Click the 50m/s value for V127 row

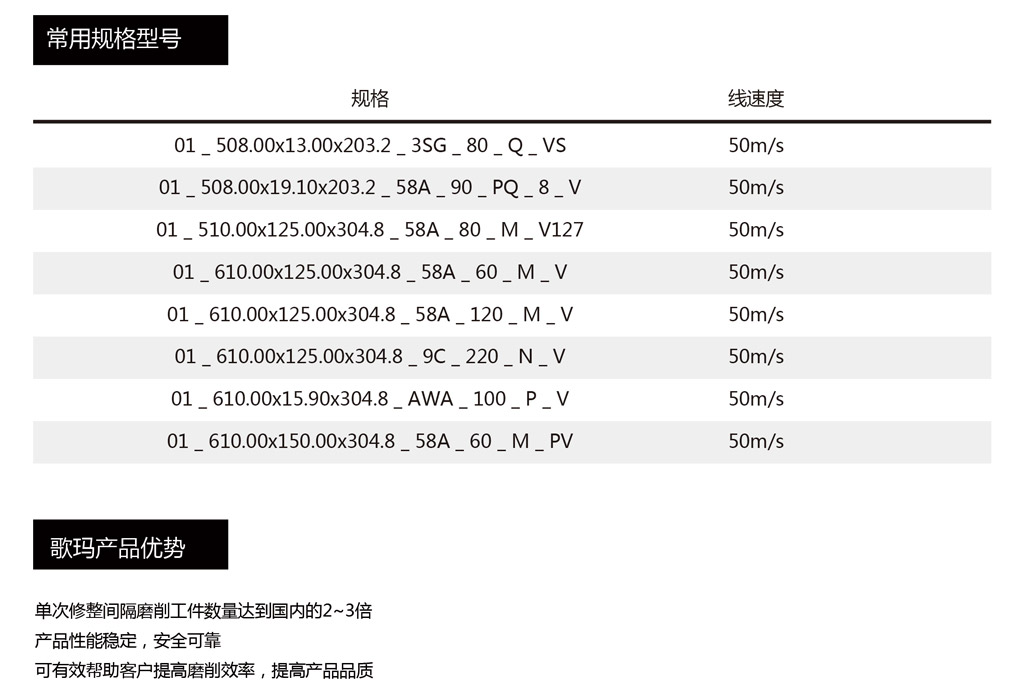click(x=756, y=230)
